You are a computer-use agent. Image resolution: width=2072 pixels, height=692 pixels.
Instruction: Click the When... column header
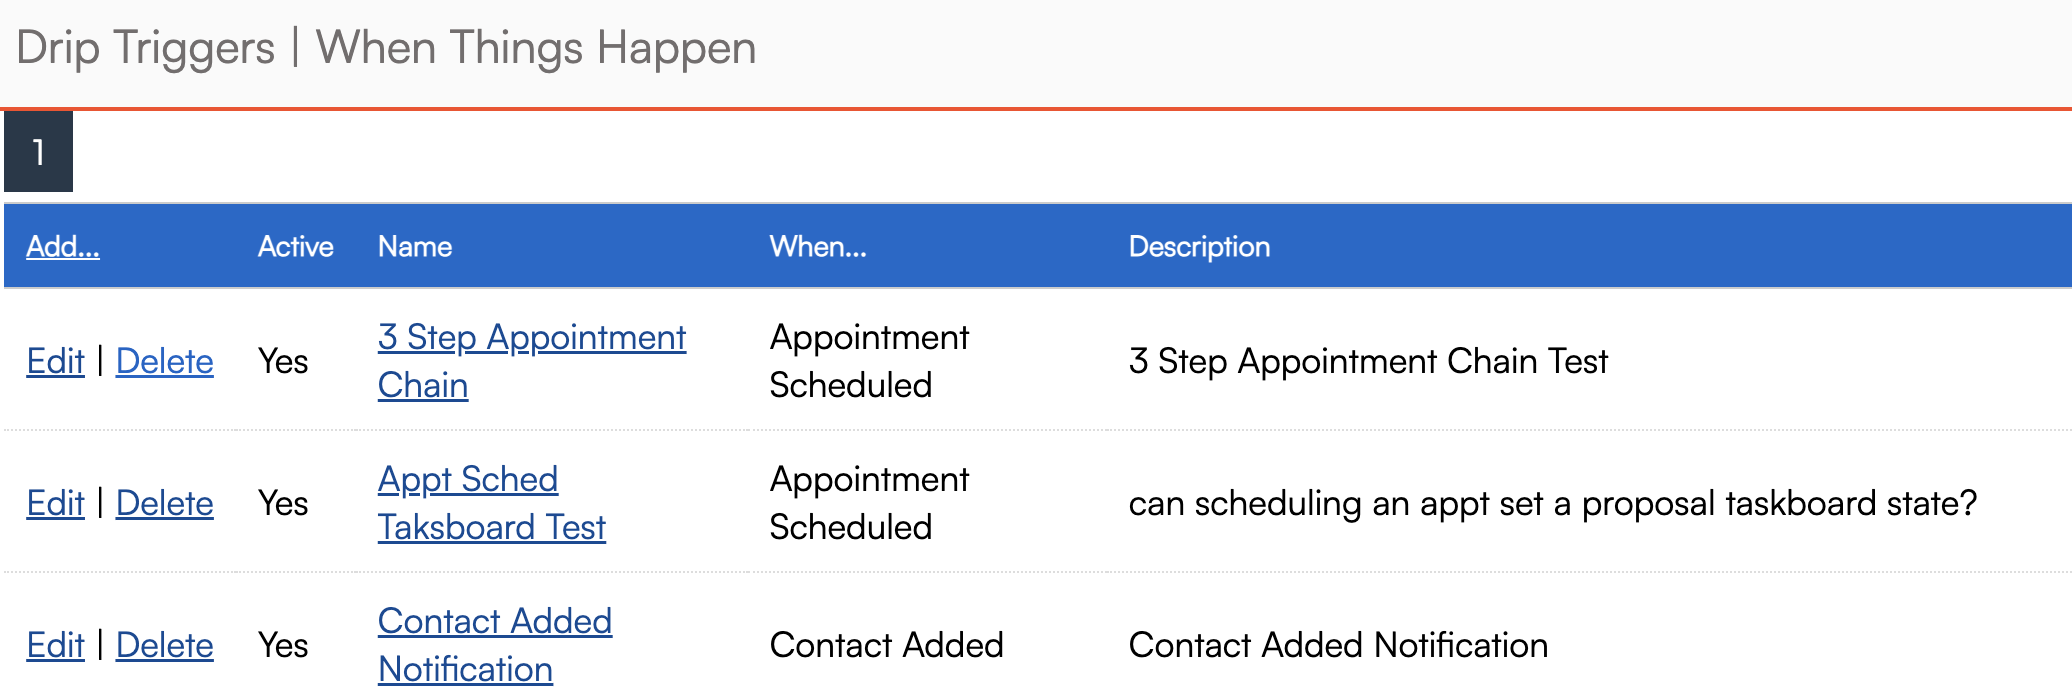pos(817,247)
